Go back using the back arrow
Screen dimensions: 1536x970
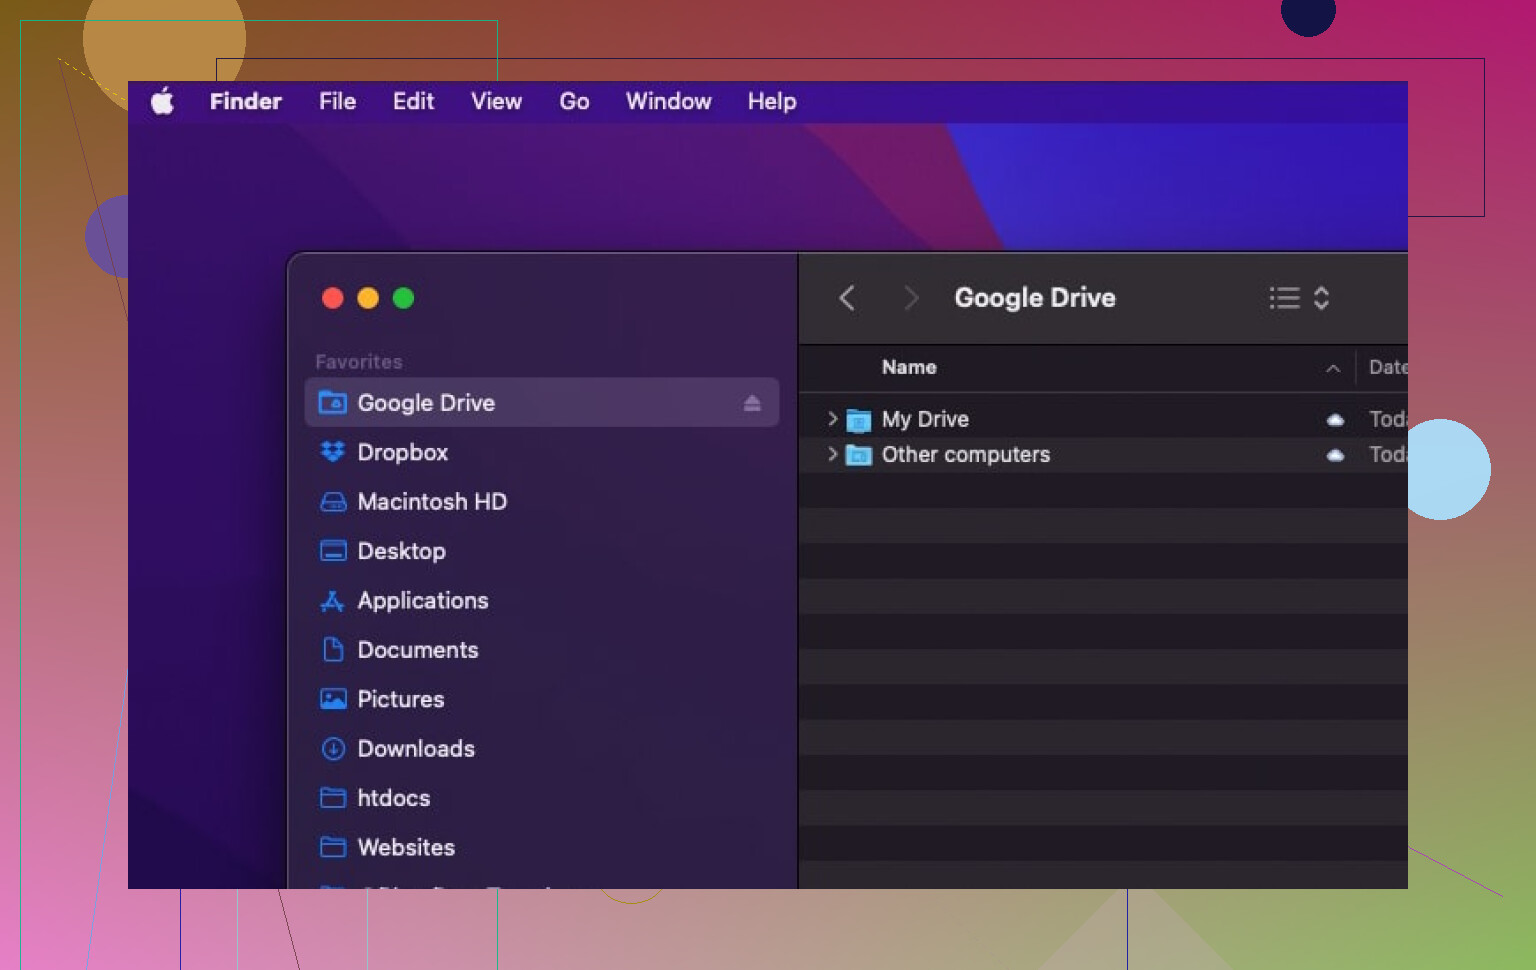click(847, 298)
